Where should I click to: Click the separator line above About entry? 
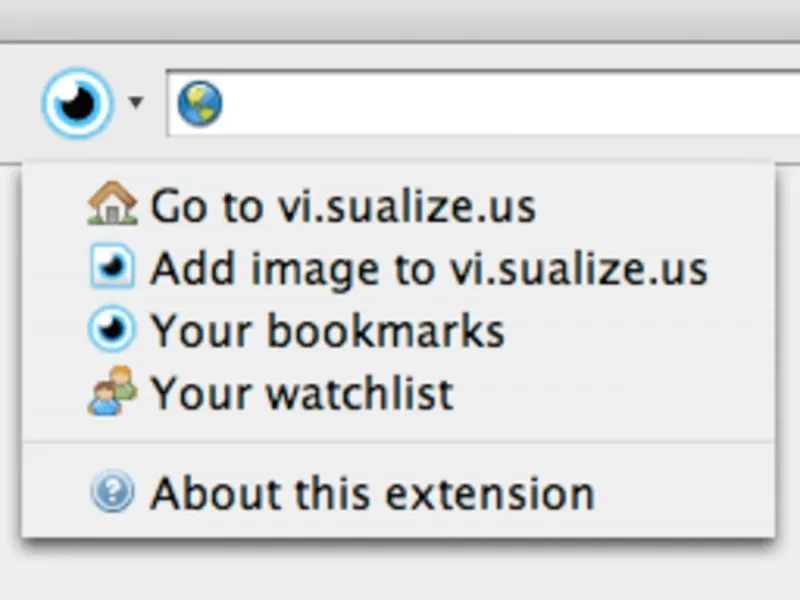(x=400, y=441)
